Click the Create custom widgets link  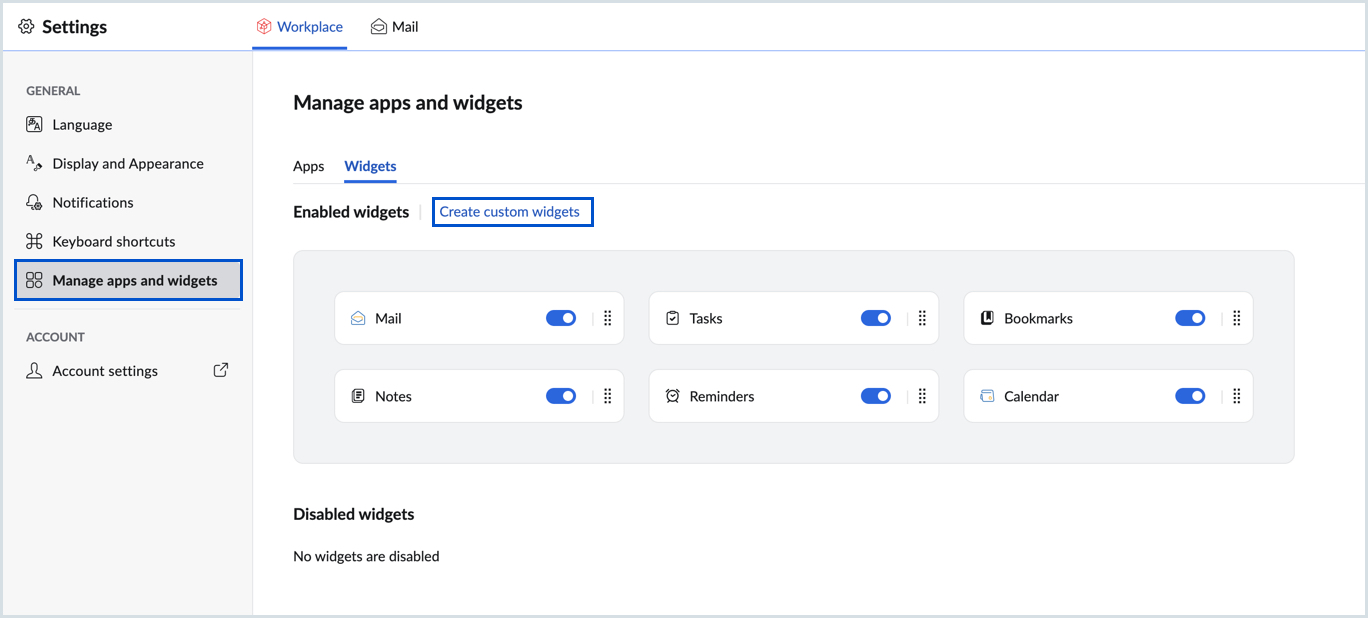click(x=510, y=212)
